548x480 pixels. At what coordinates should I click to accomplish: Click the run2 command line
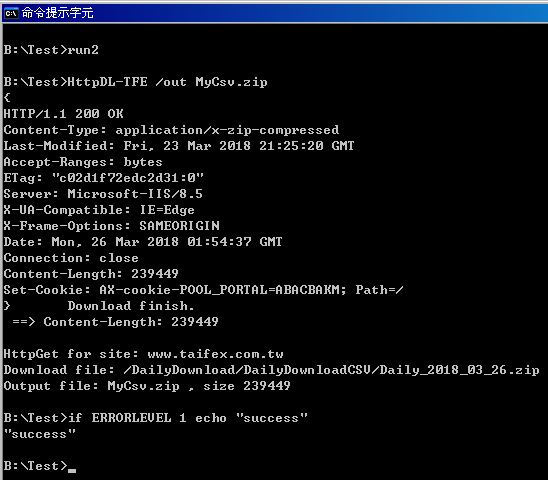click(51, 50)
